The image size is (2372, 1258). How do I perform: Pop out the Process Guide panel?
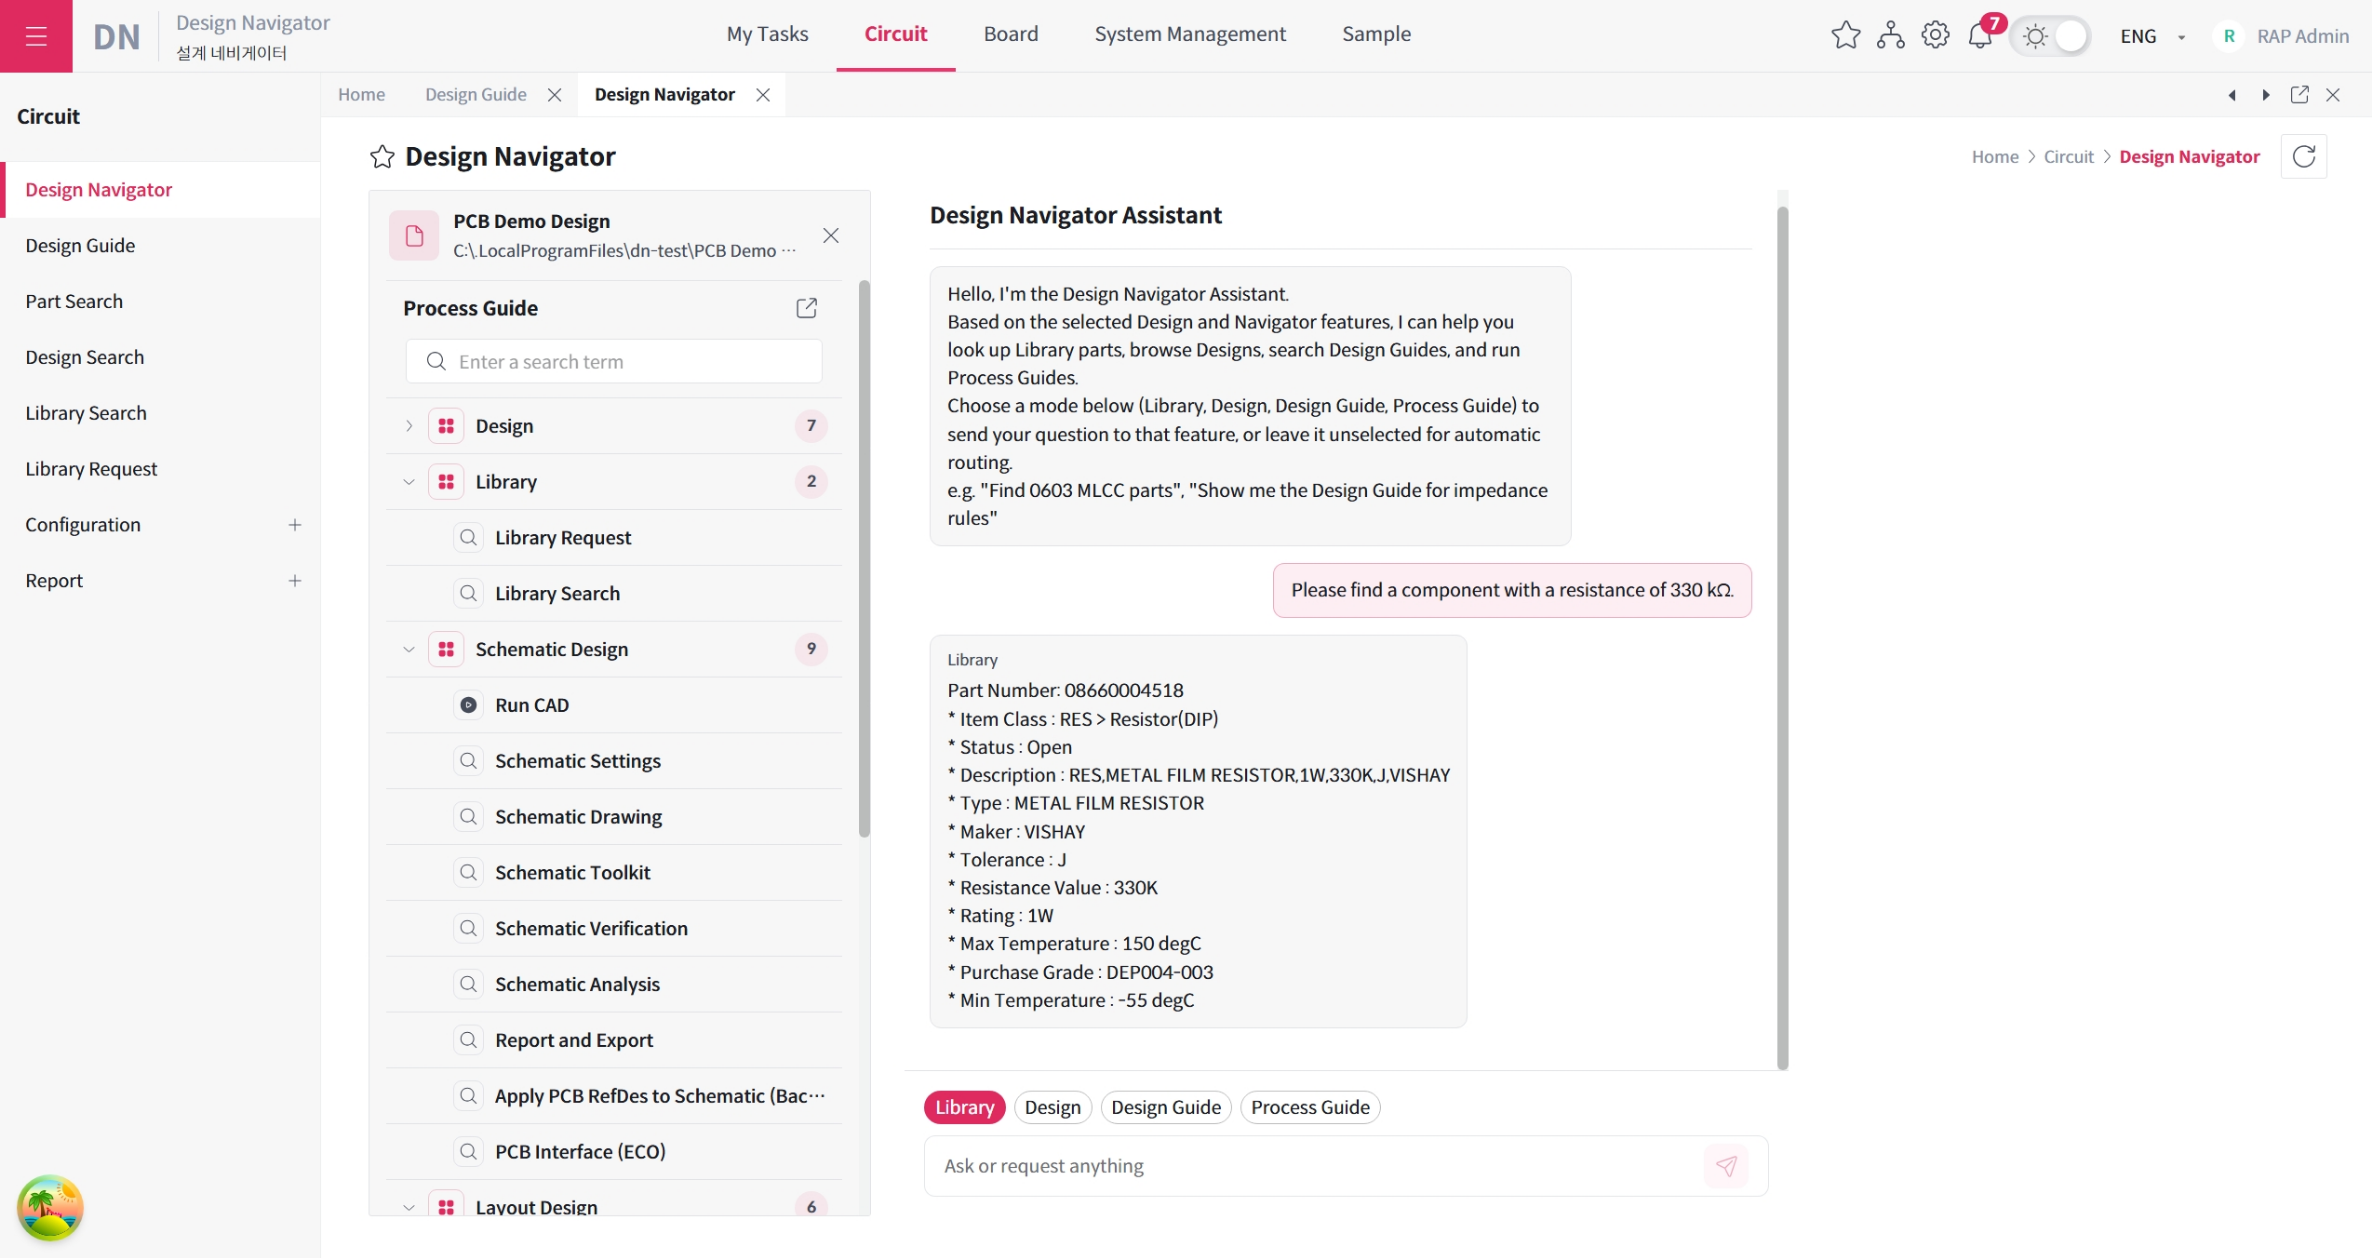coord(806,308)
